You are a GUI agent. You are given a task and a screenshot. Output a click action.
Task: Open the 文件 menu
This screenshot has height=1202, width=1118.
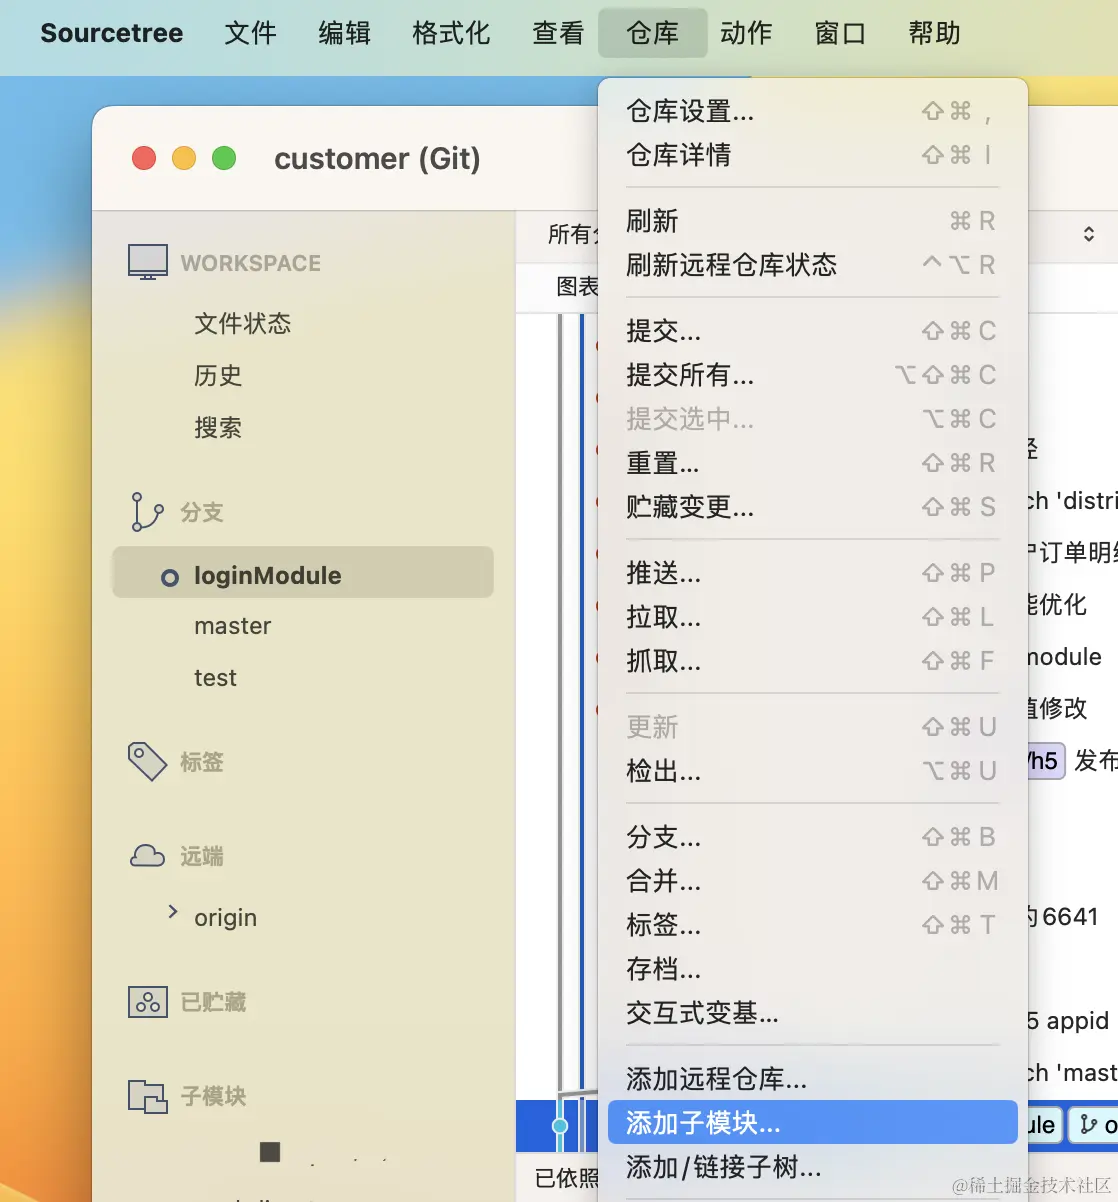(x=250, y=33)
